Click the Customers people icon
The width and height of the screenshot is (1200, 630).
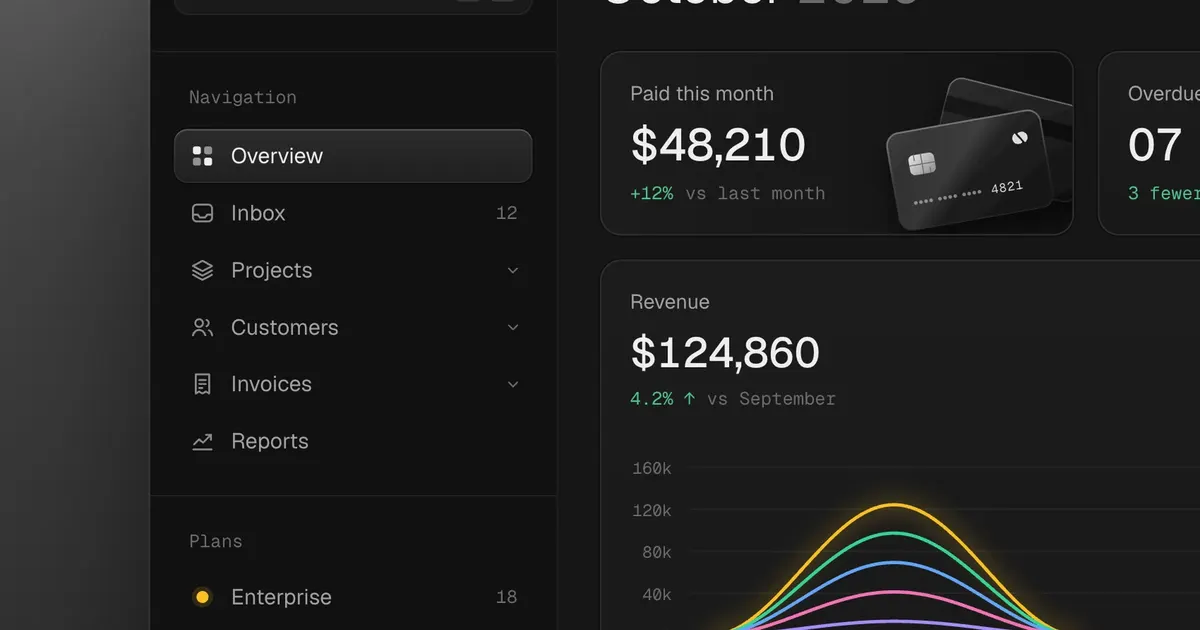(x=203, y=327)
